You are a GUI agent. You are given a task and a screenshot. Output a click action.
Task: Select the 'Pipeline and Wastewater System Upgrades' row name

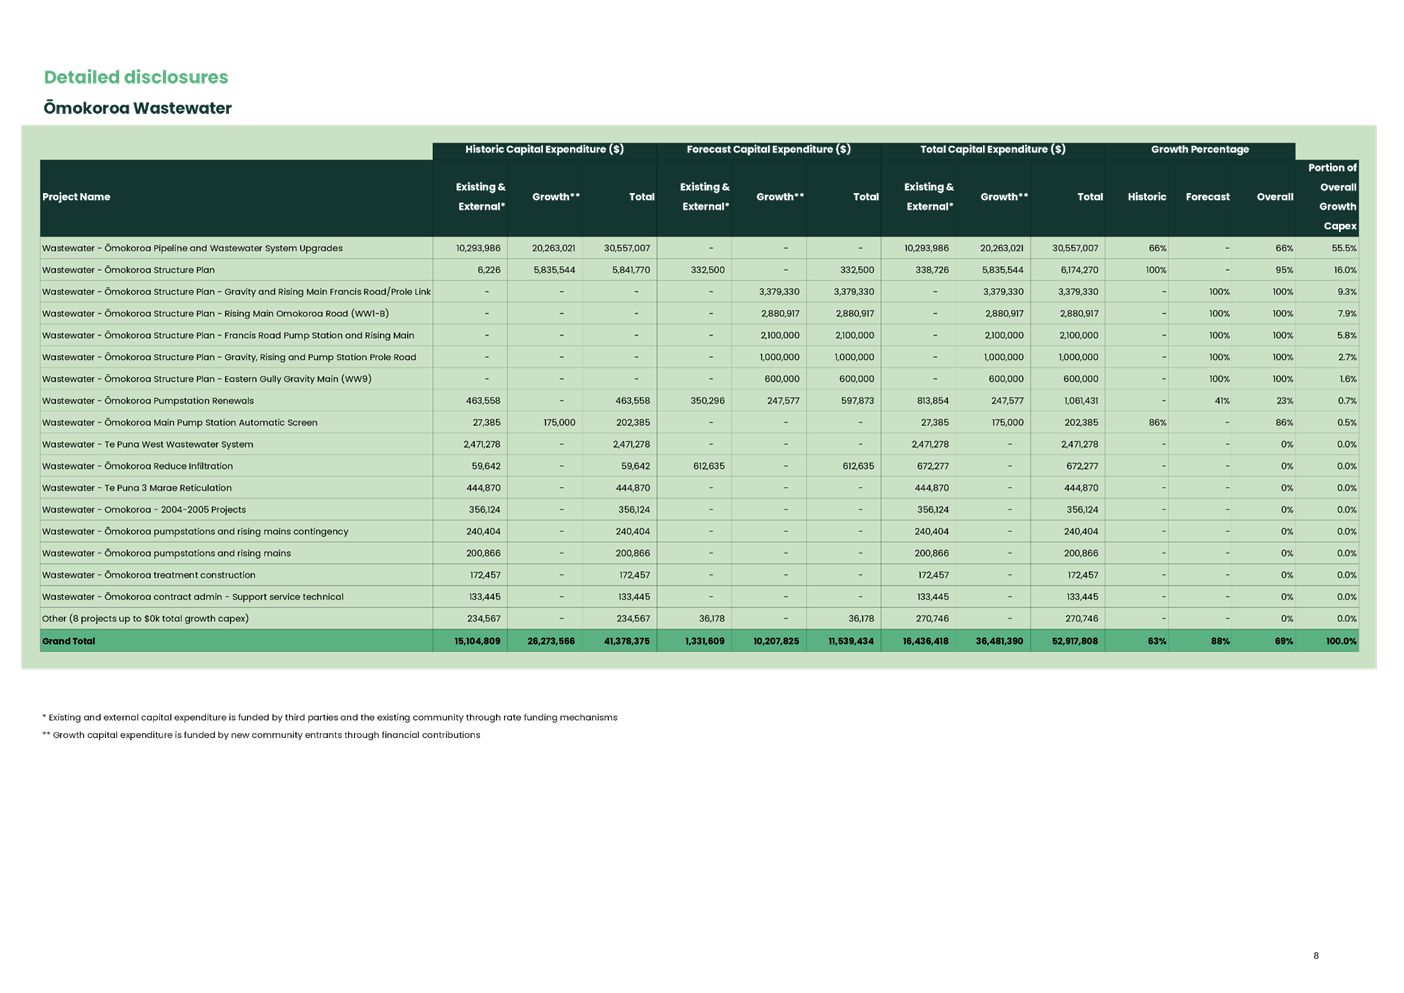click(x=192, y=248)
